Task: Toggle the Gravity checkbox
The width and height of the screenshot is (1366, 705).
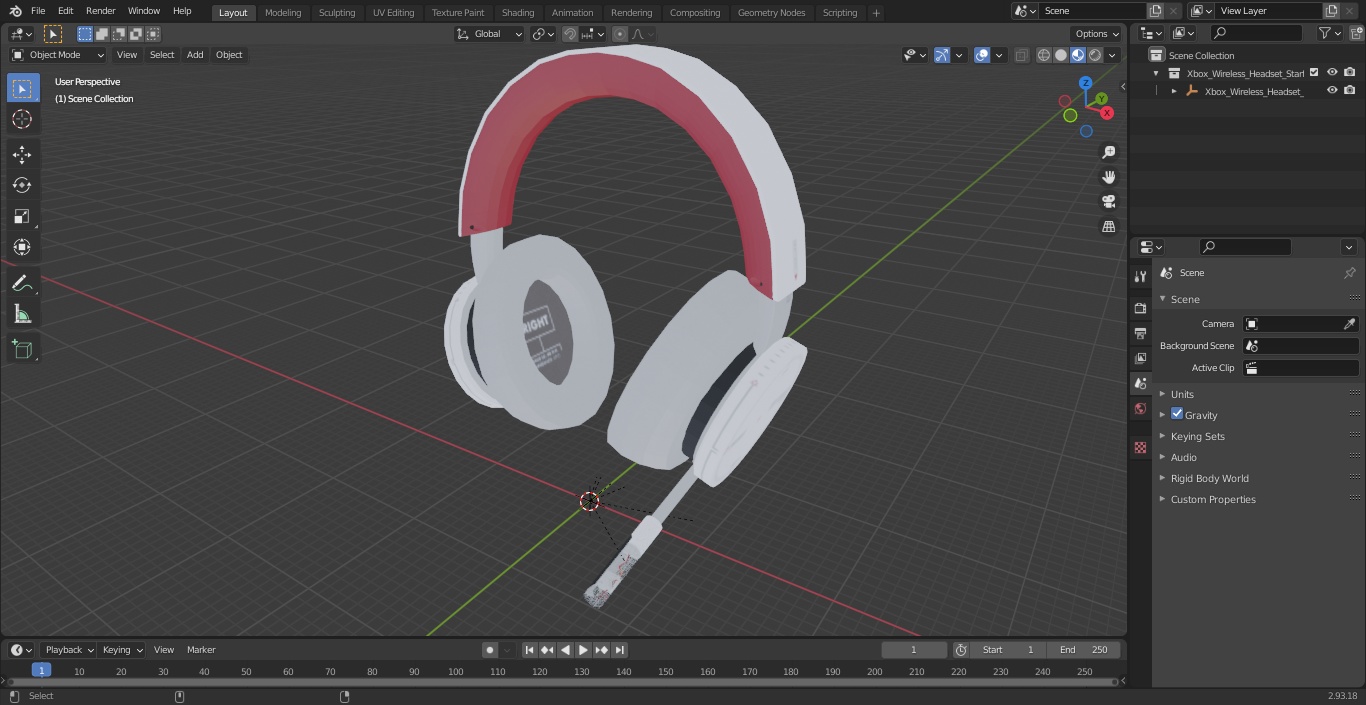Action: pyautogui.click(x=1177, y=414)
